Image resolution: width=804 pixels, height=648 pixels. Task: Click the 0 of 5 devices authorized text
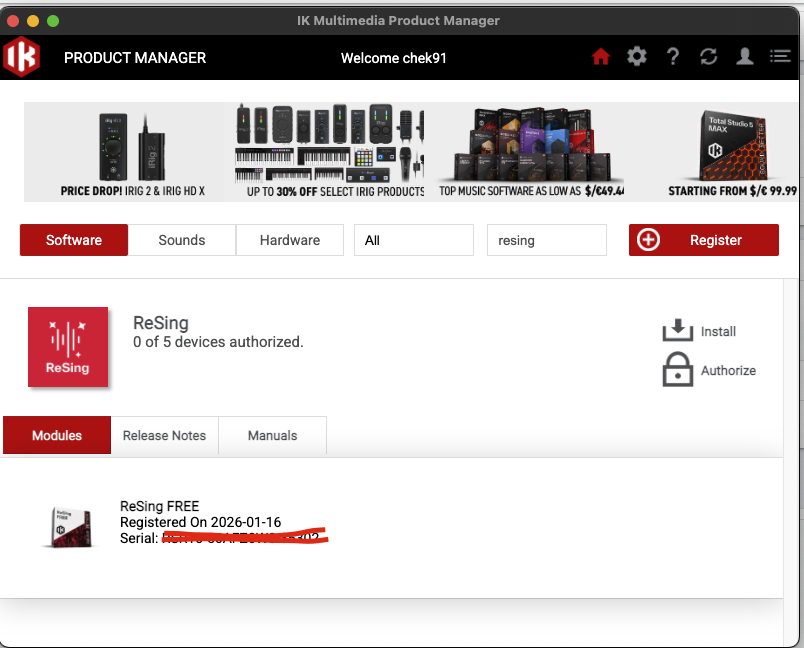[218, 342]
